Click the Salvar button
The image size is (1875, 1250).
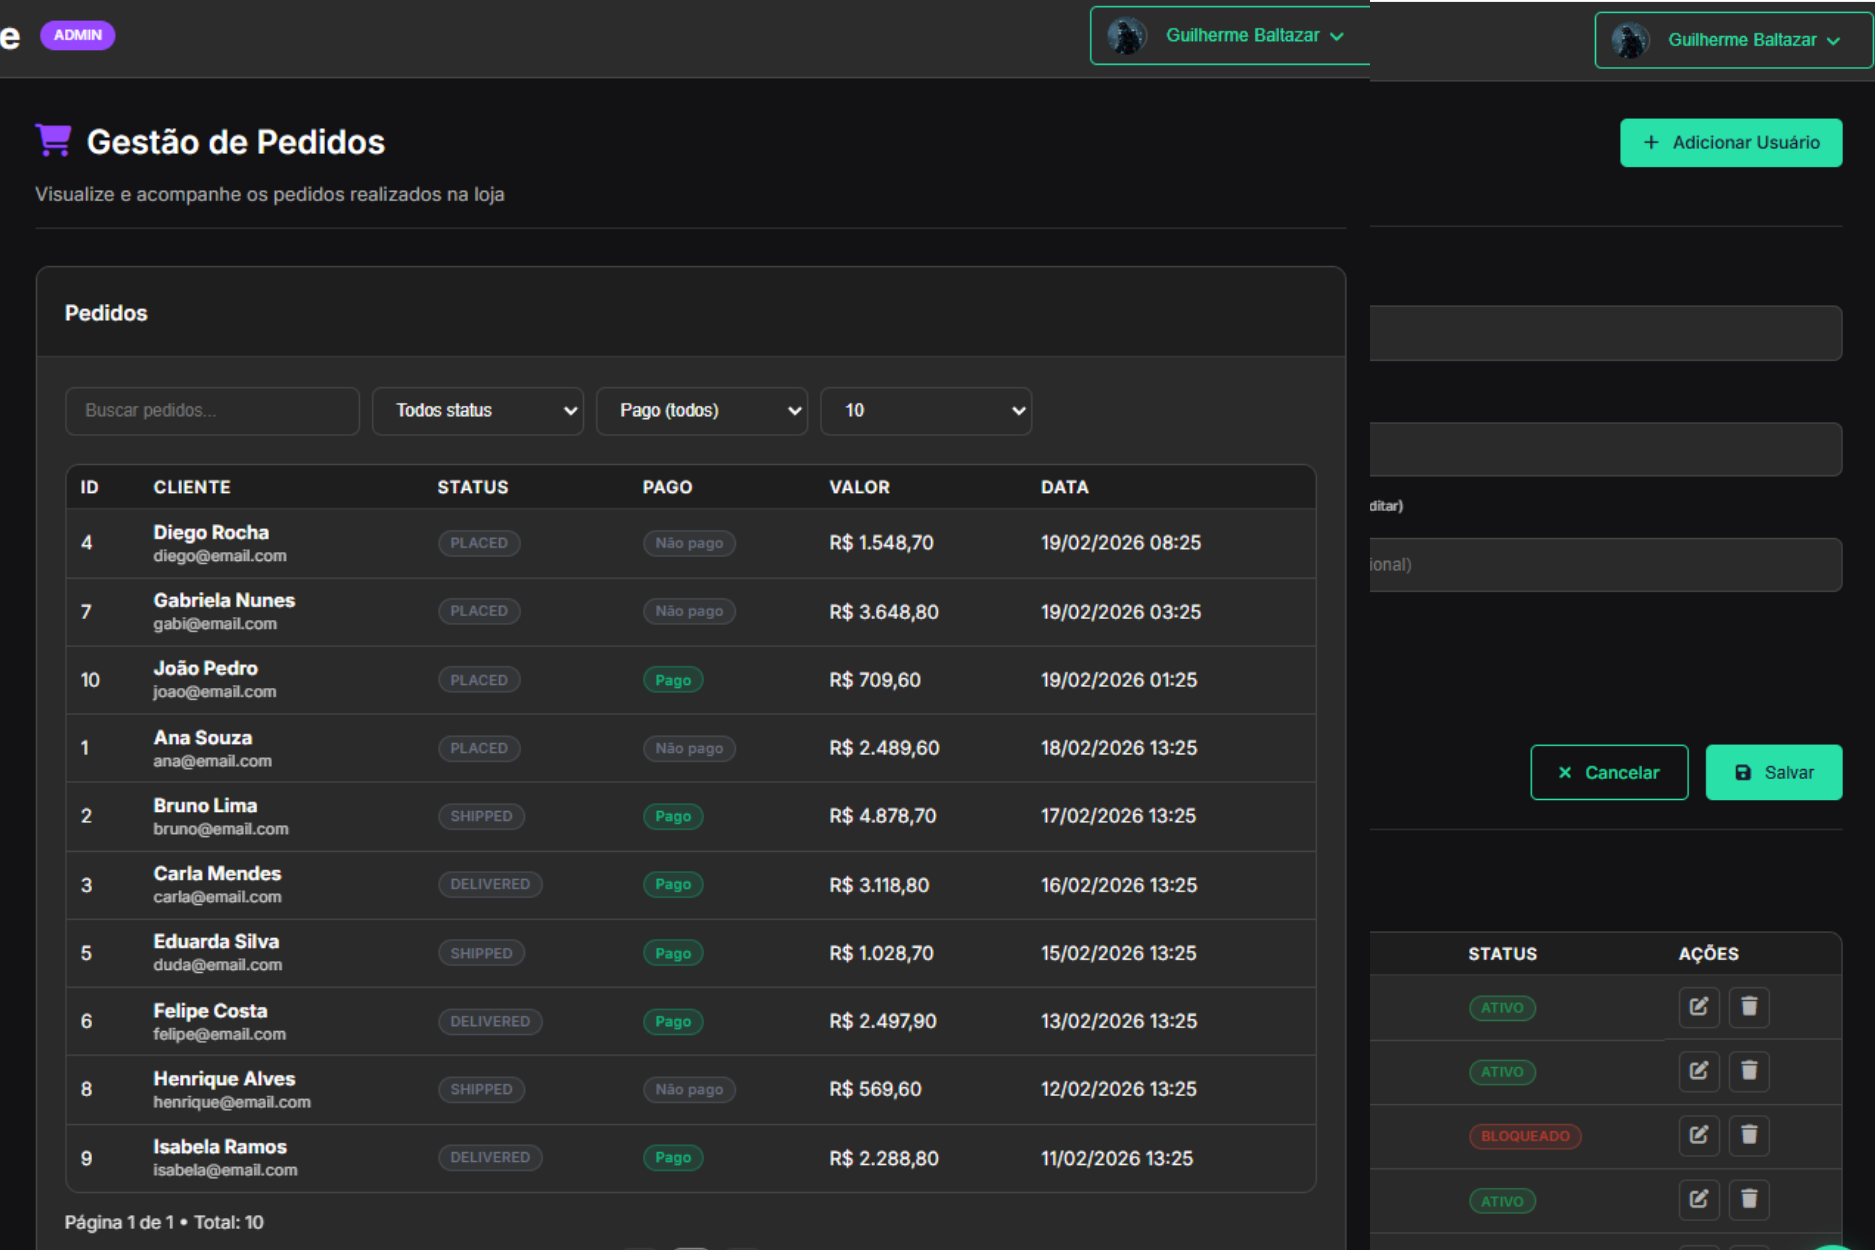tap(1774, 772)
